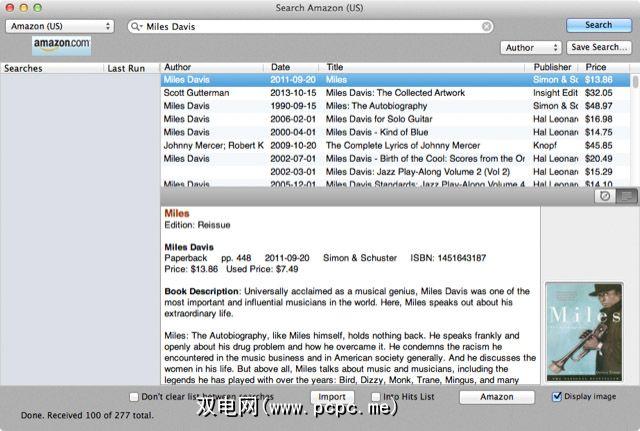Click the price $15.29

pos(598,172)
